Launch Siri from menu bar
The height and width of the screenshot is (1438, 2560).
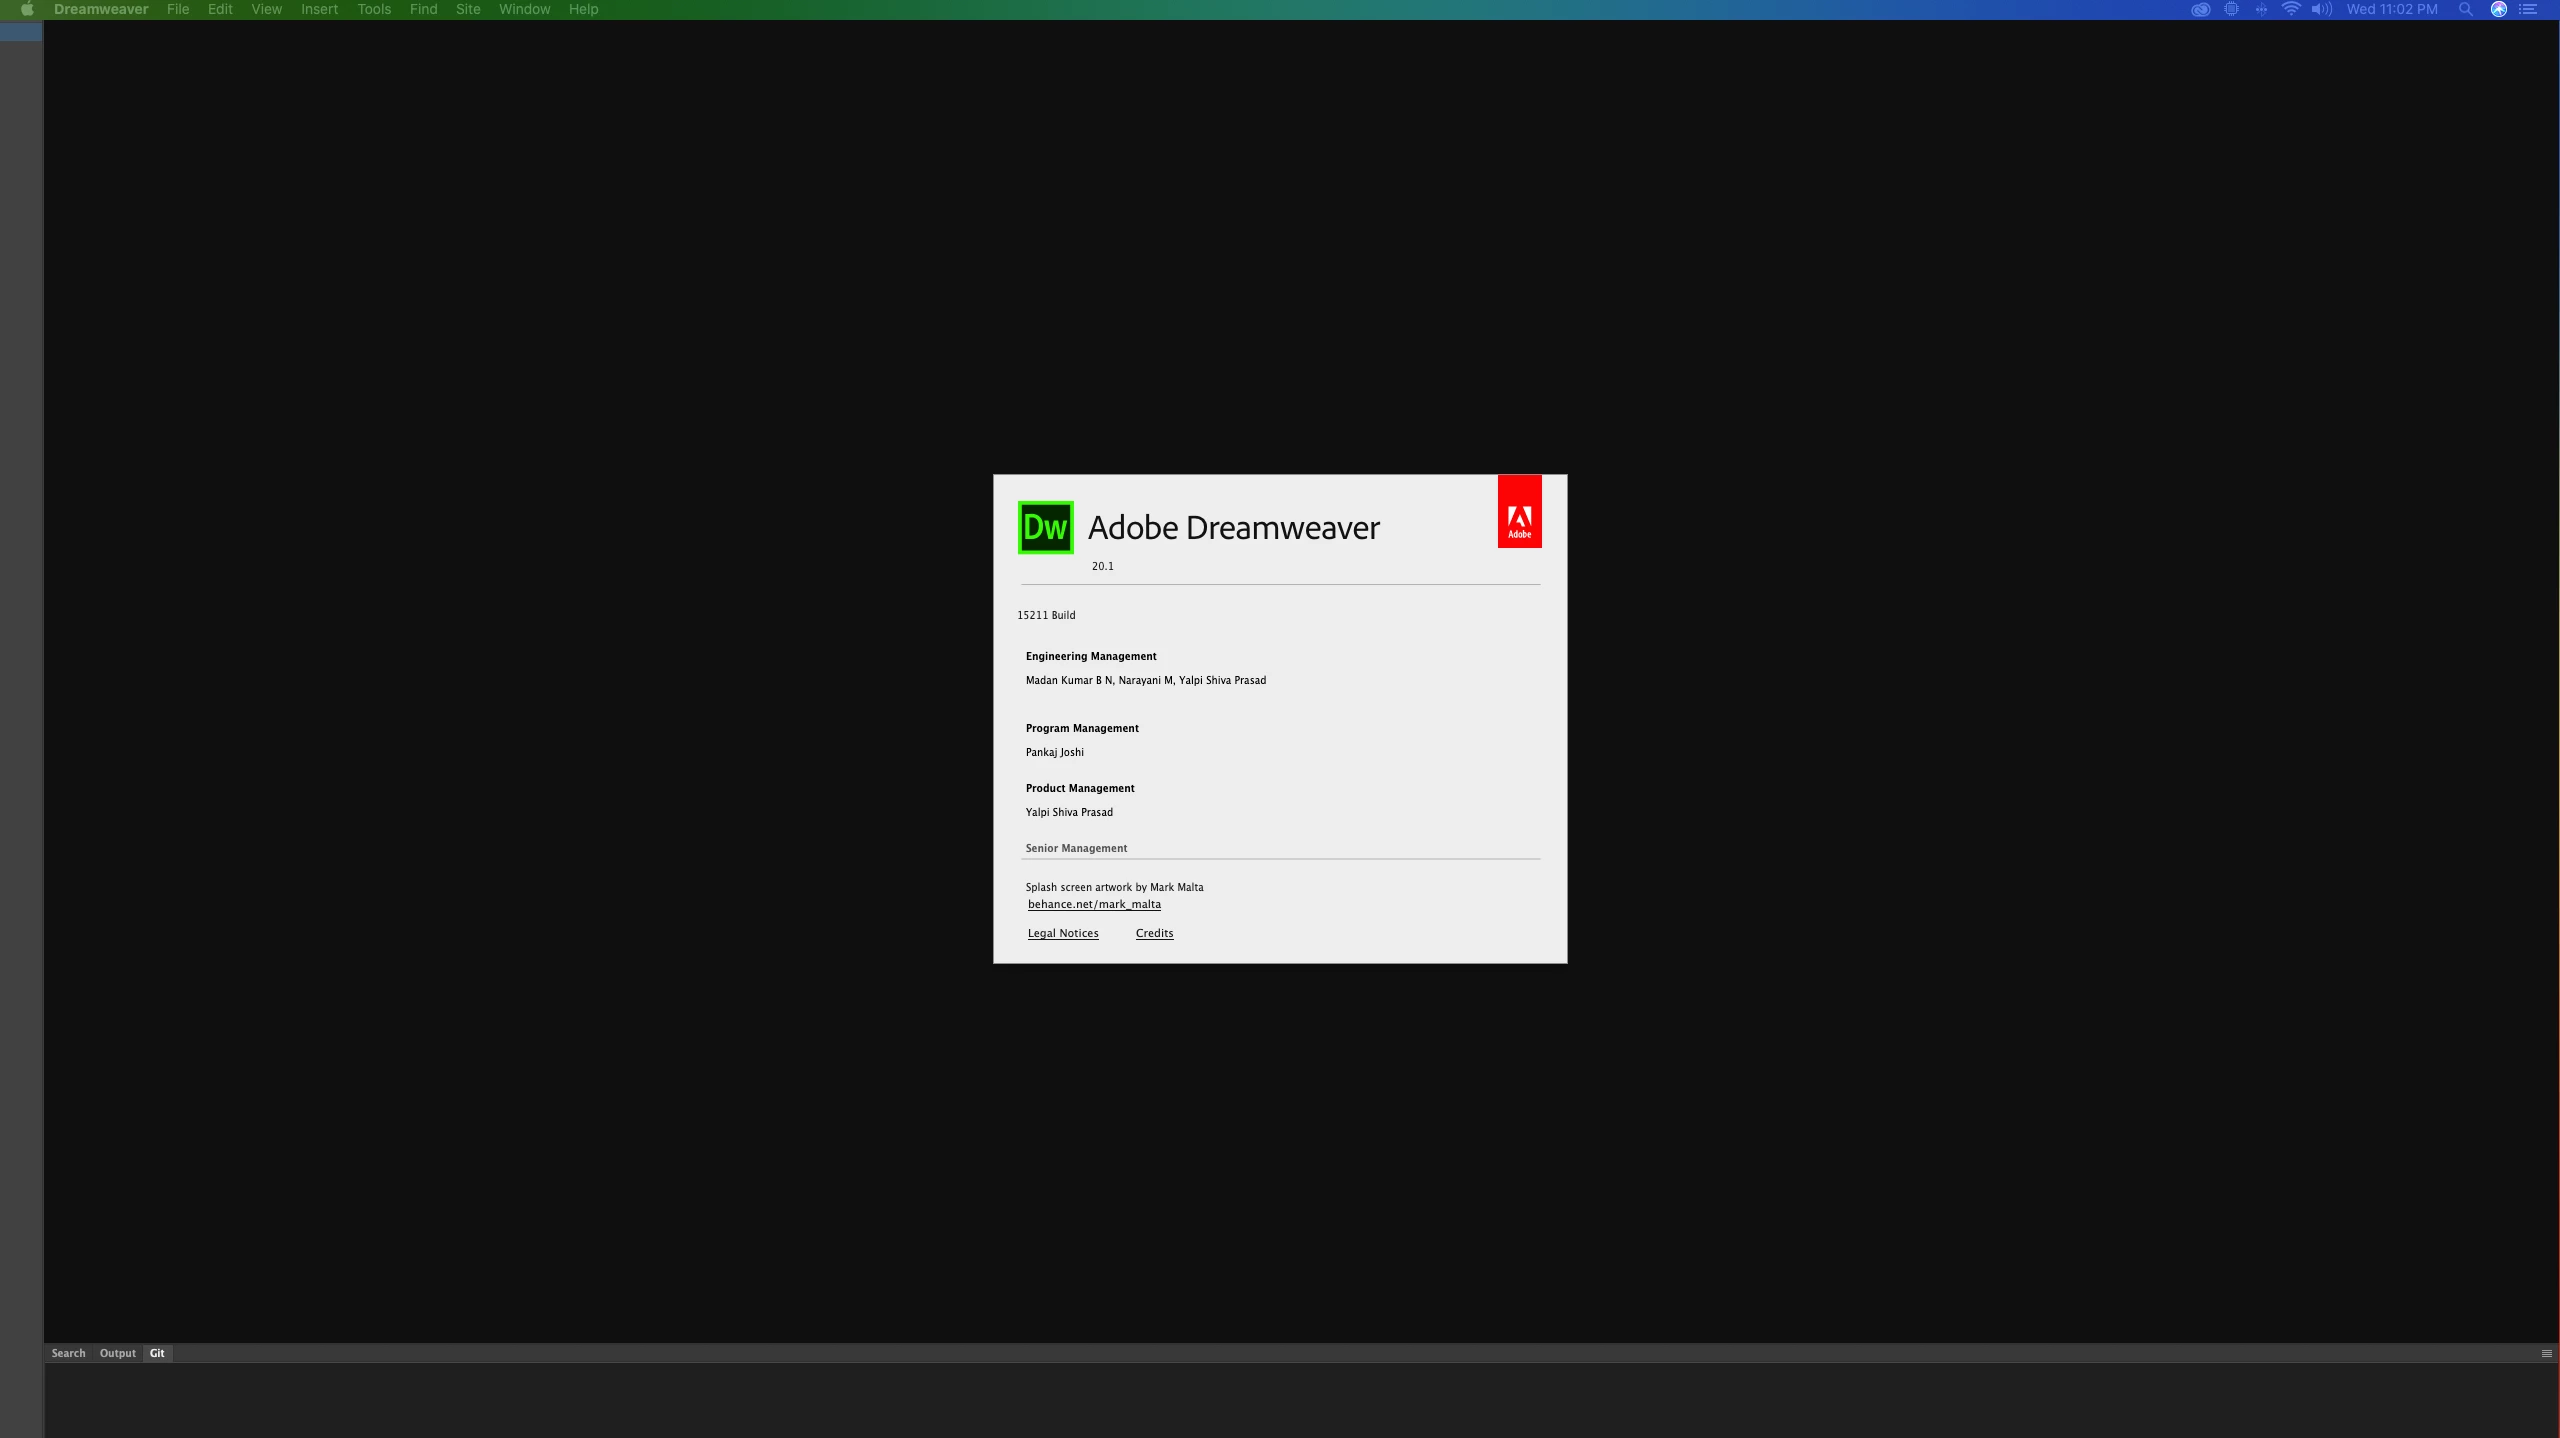pyautogui.click(x=2498, y=10)
